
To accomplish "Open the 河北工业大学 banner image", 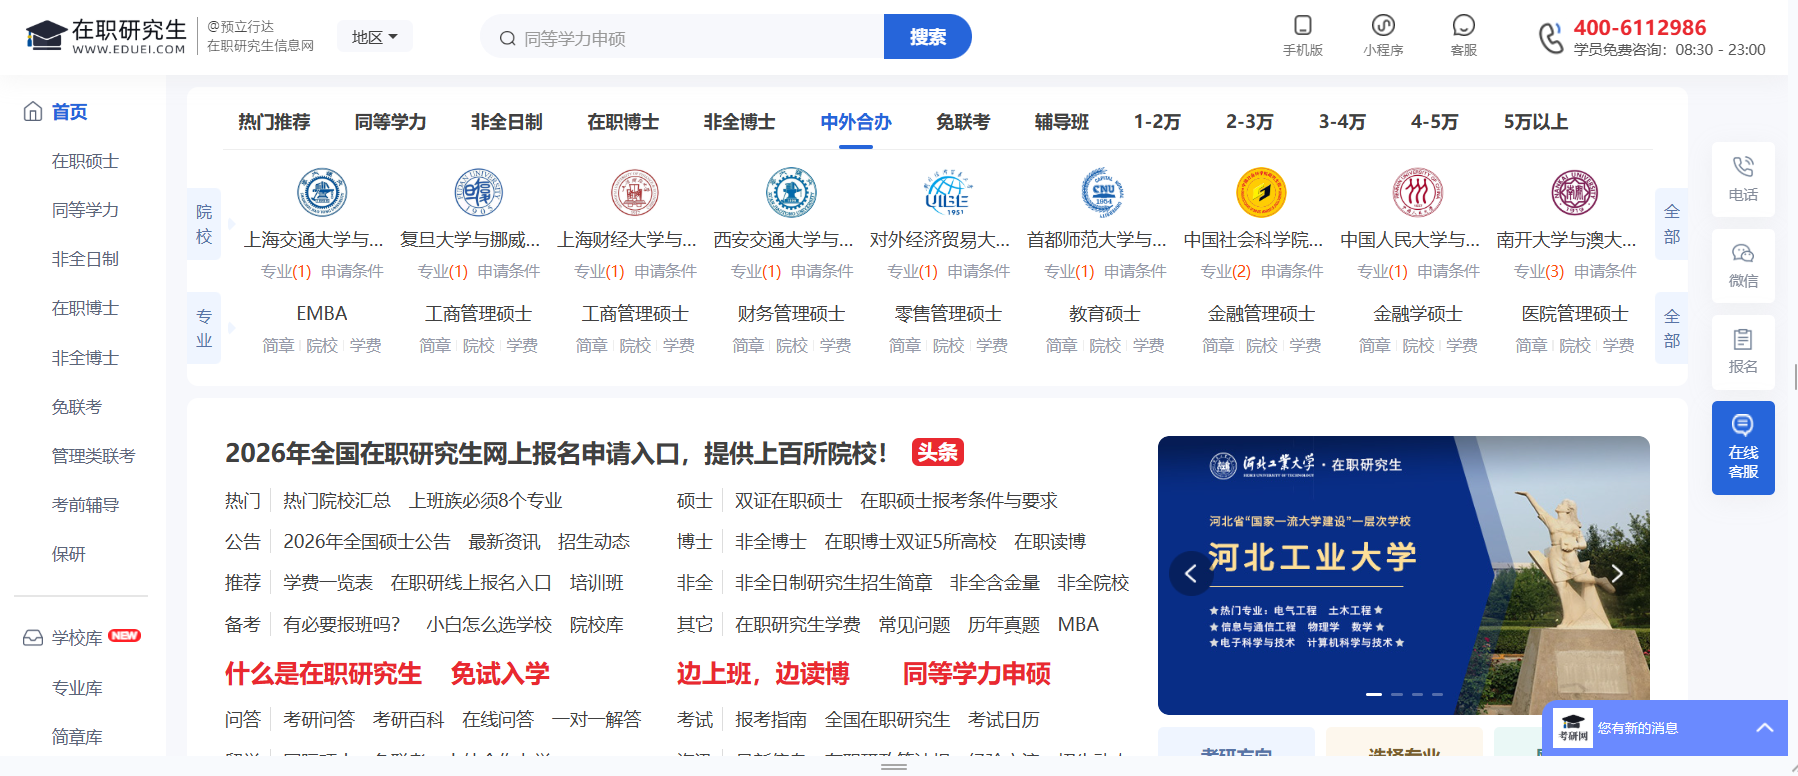I will (x=1403, y=575).
